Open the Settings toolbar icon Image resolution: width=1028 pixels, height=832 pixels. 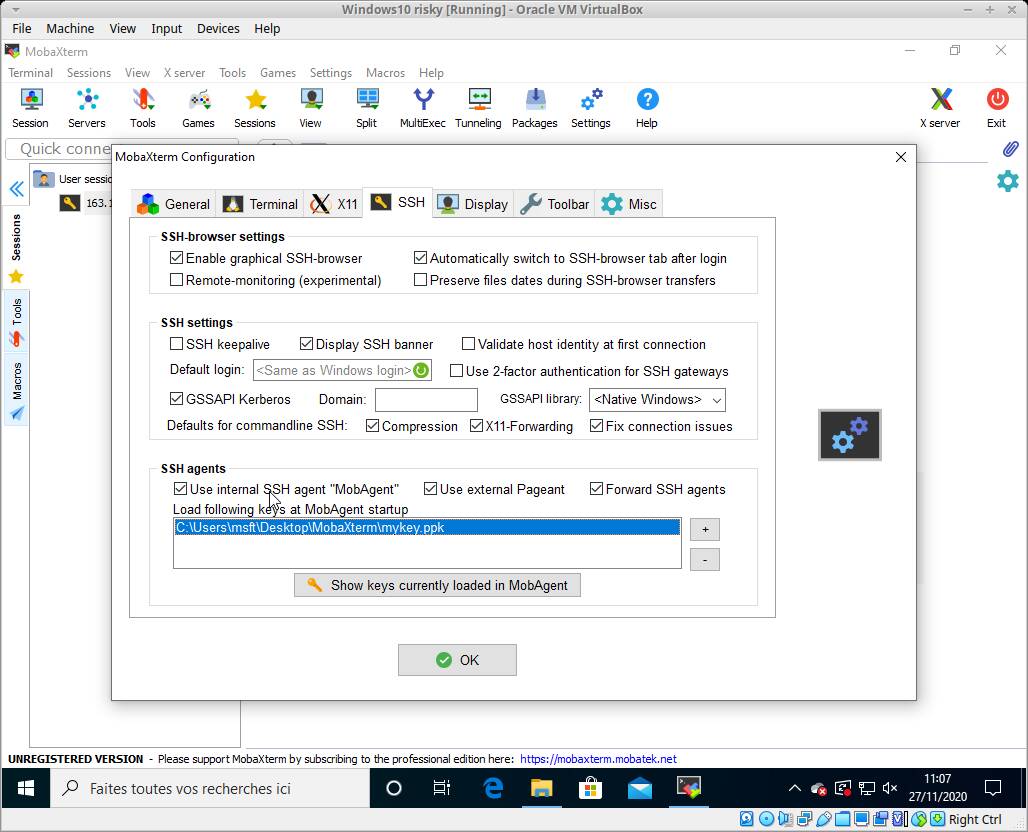[591, 108]
